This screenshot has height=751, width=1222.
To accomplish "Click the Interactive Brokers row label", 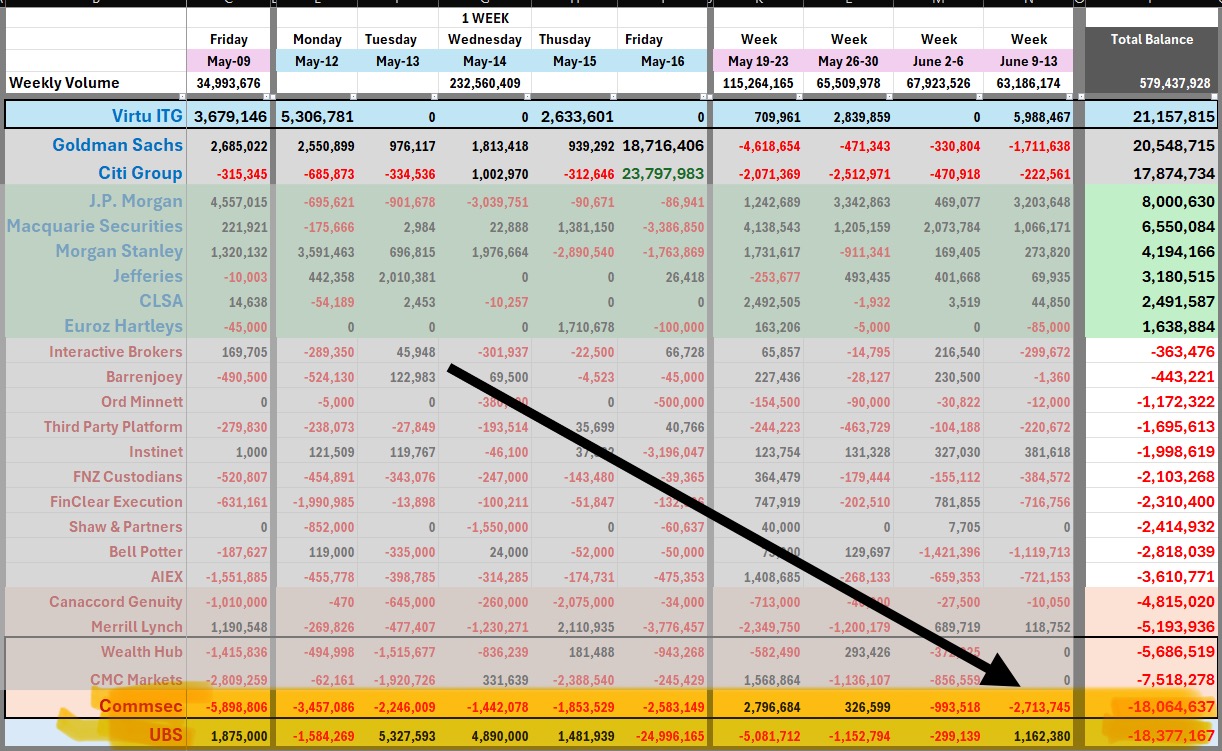I will coord(116,352).
